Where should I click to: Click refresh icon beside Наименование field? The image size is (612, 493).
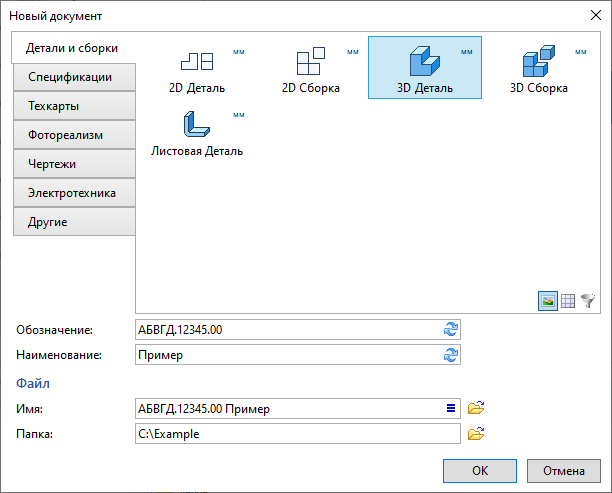[451, 355]
